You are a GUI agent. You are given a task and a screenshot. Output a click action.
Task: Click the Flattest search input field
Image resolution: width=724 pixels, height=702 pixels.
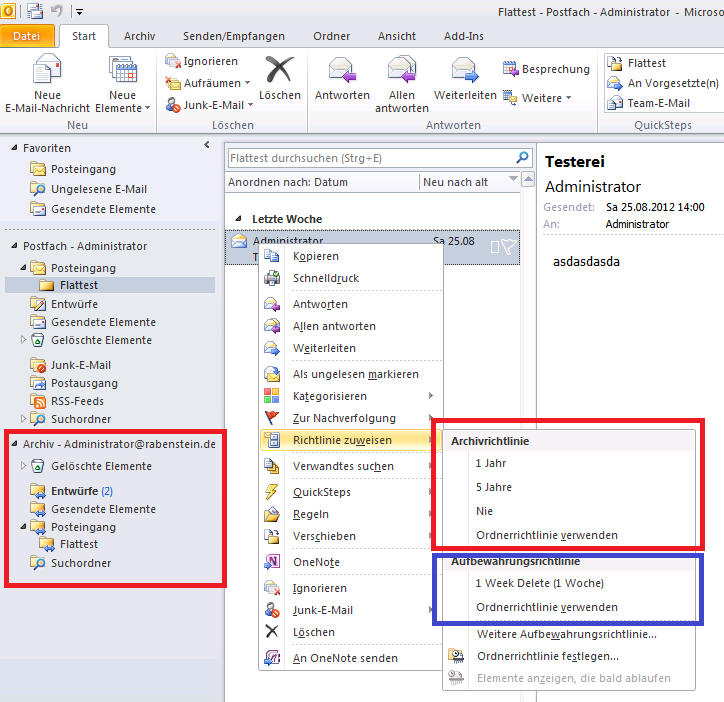point(370,158)
